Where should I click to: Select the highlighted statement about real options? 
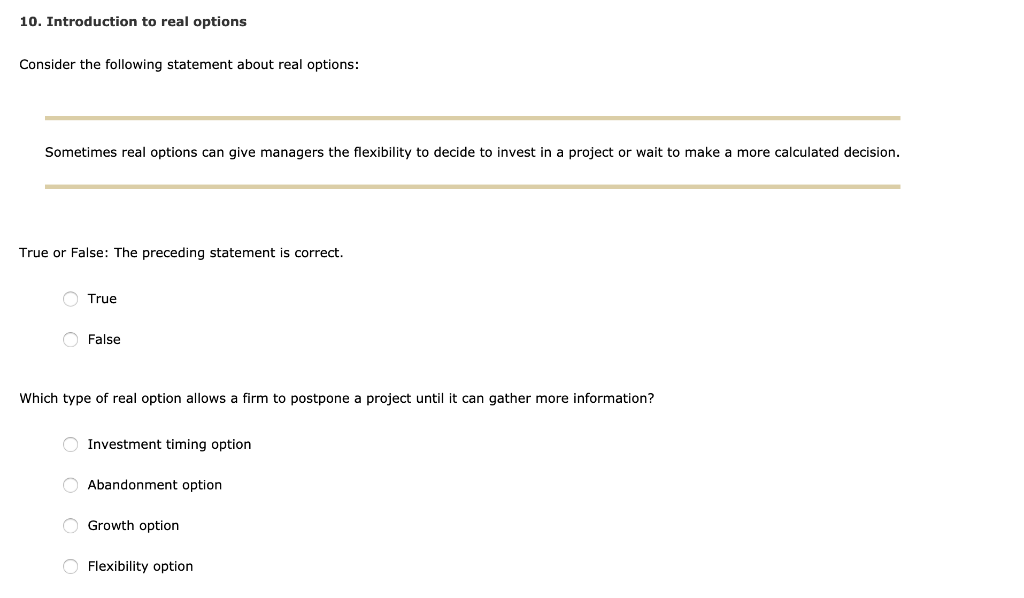pyautogui.click(x=472, y=152)
